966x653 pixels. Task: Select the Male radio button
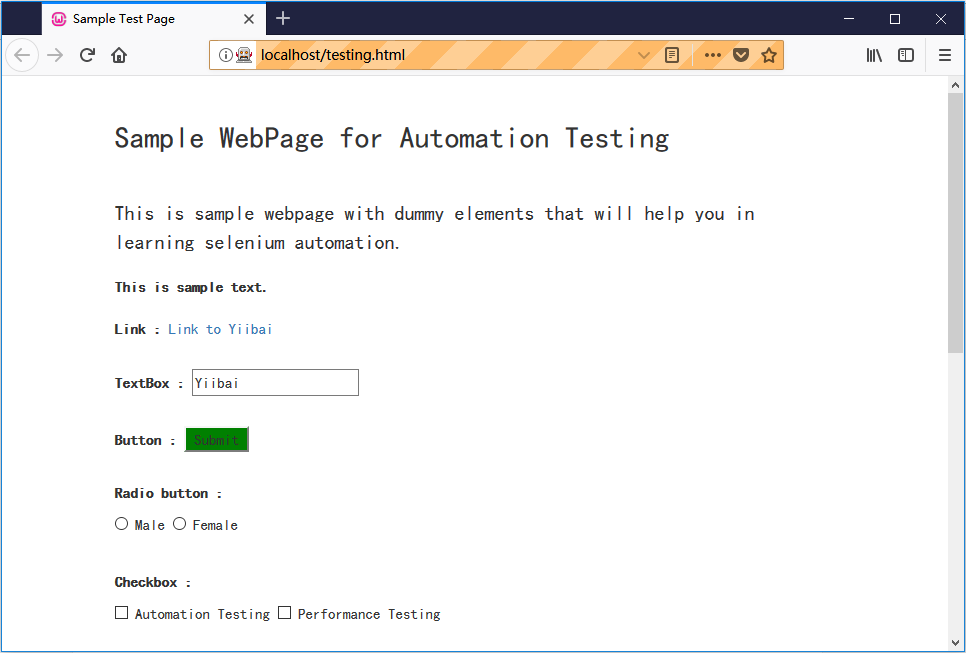tap(121, 524)
